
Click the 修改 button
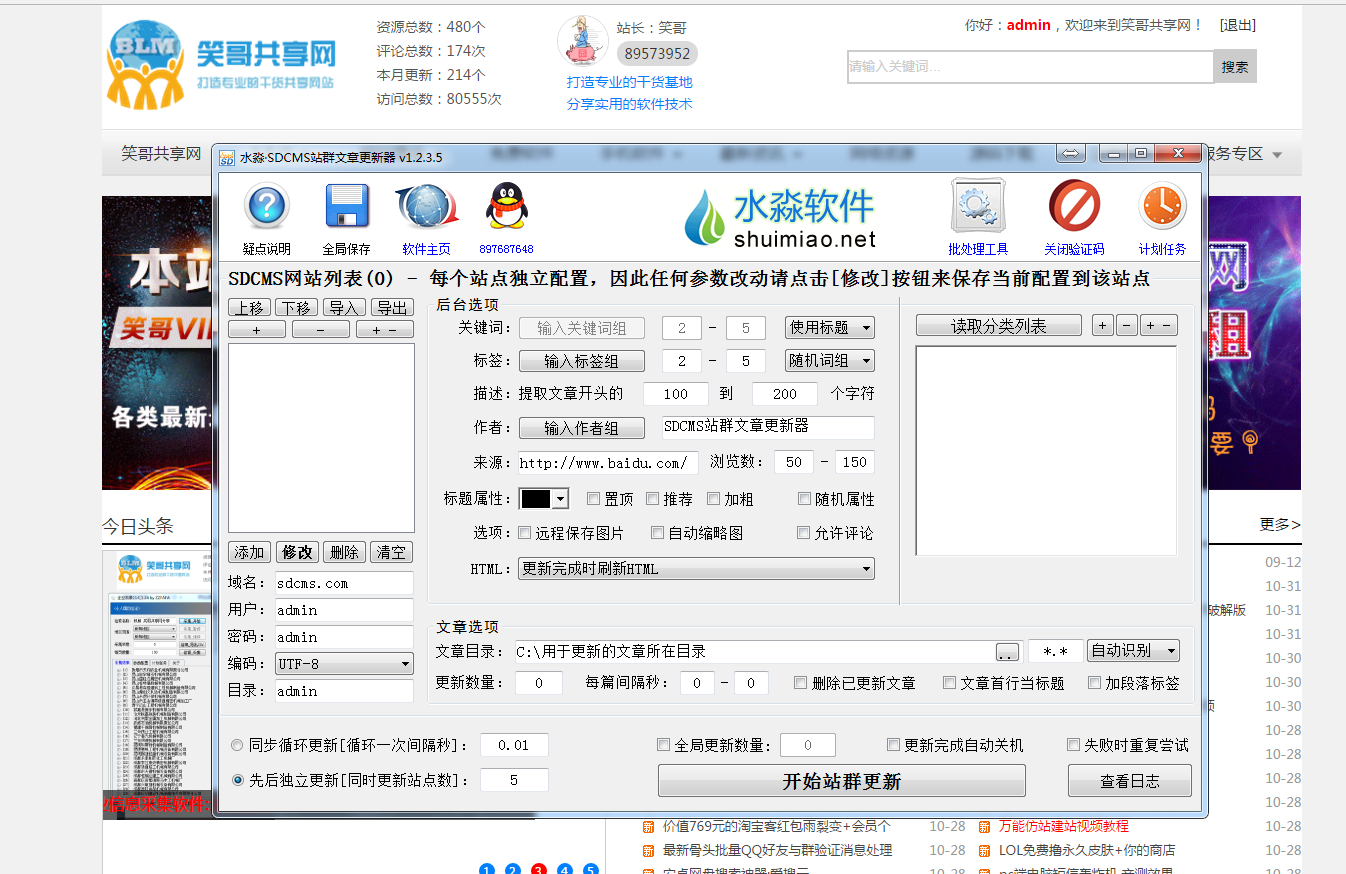click(298, 552)
